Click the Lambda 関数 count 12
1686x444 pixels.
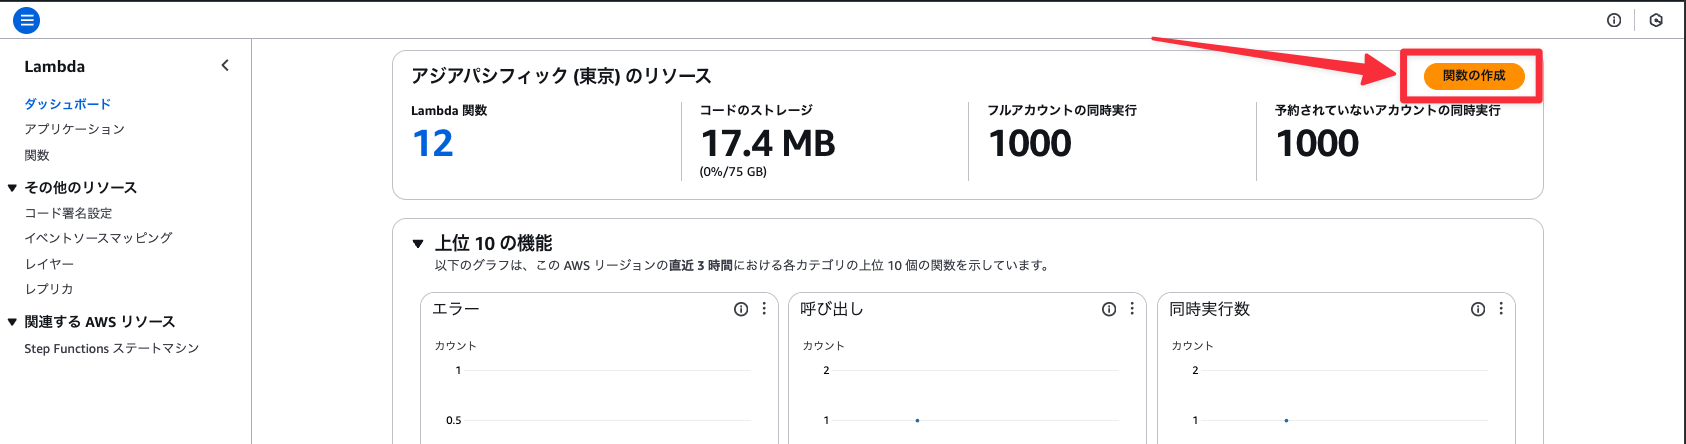[x=433, y=144]
